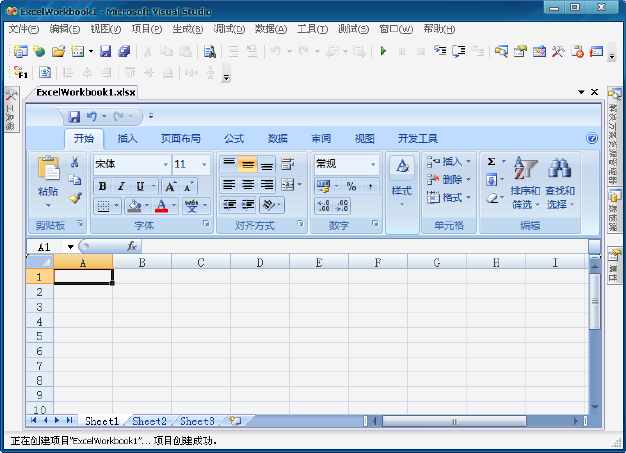Start debugging with the green play icon
Viewport: 626px width, 453px height.
click(x=383, y=51)
